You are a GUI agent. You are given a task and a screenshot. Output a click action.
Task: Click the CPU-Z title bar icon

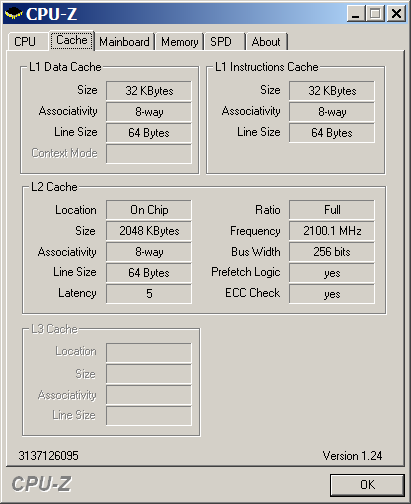point(14,14)
